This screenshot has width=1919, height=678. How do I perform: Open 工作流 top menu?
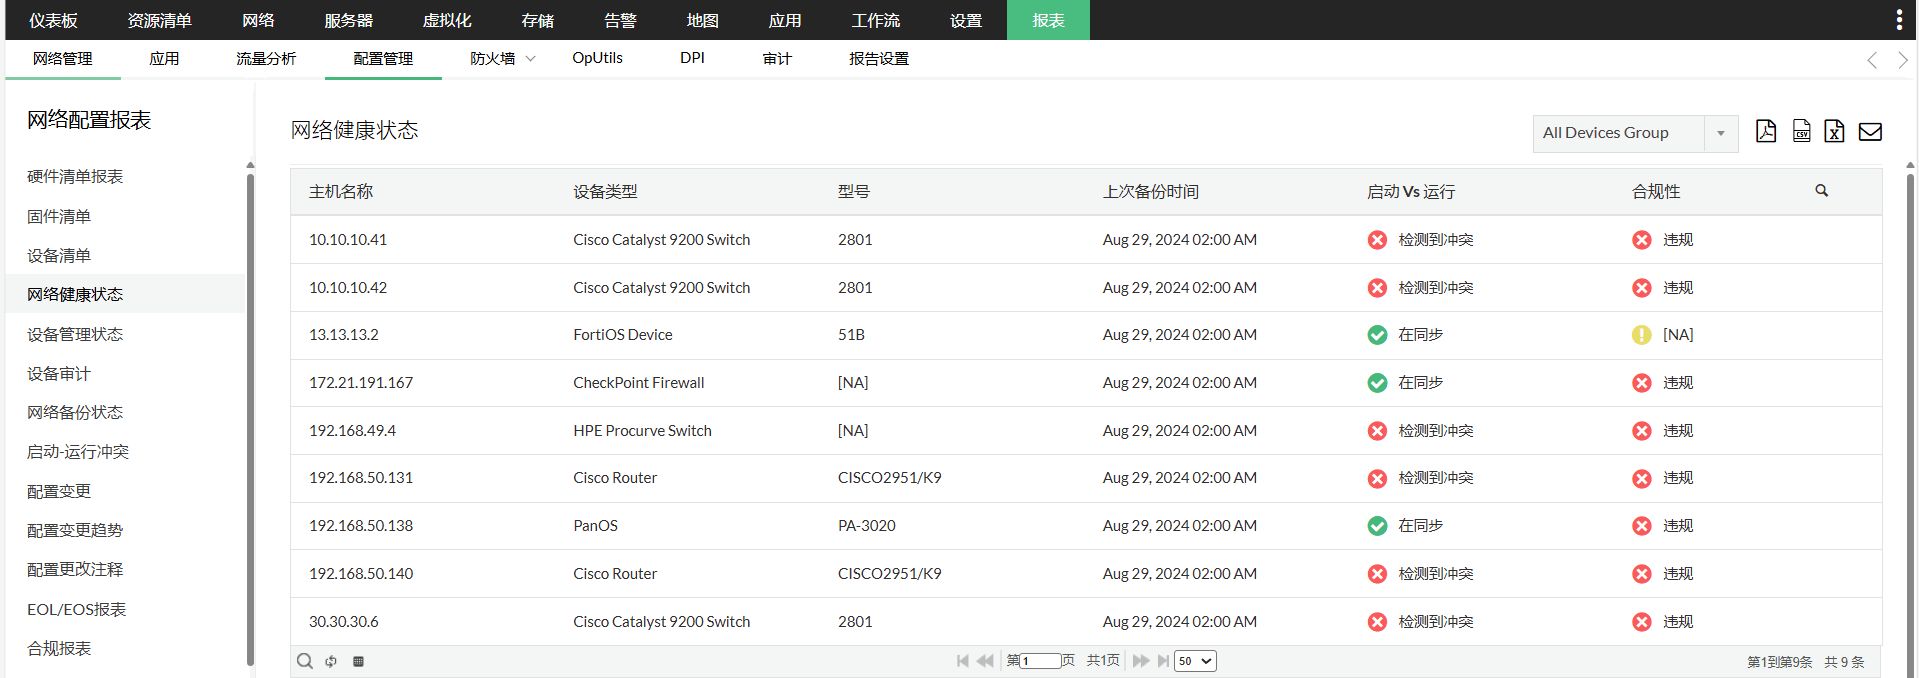click(875, 20)
